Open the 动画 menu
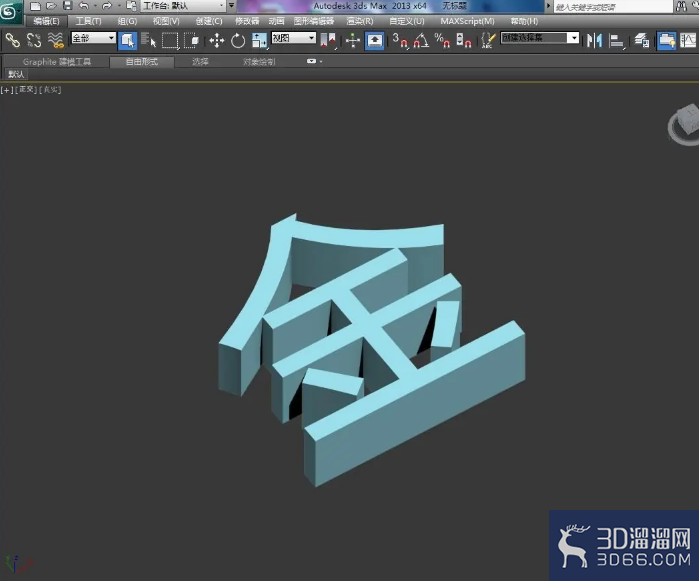This screenshot has width=699, height=581. [276, 21]
